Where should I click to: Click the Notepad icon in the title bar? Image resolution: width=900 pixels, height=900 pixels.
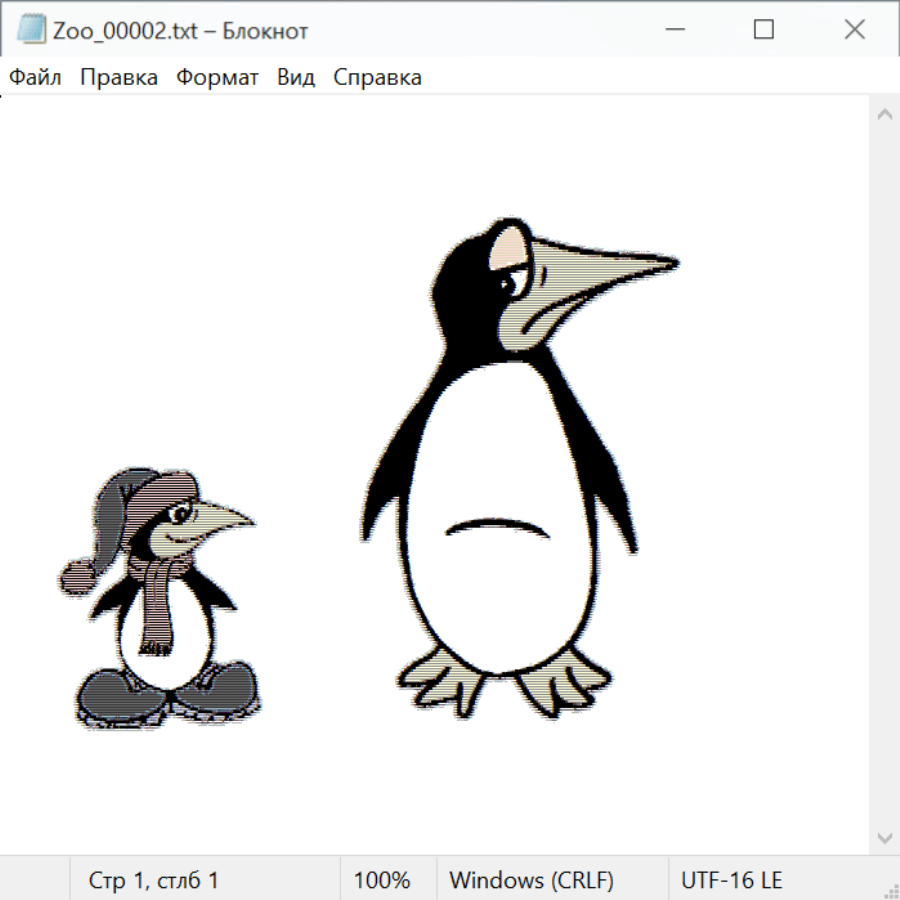click(31, 30)
